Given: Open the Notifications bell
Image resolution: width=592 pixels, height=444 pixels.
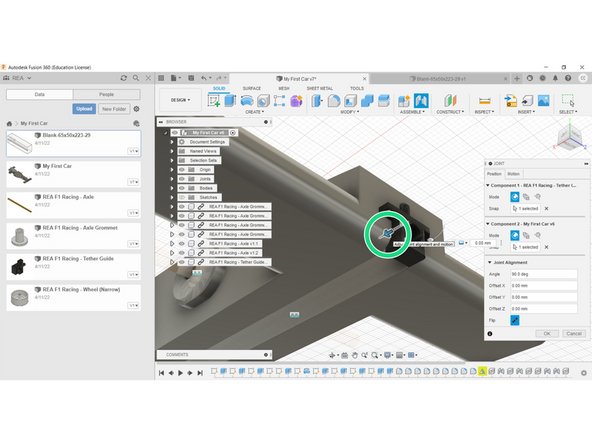Looking at the screenshot, I should click(555, 78).
